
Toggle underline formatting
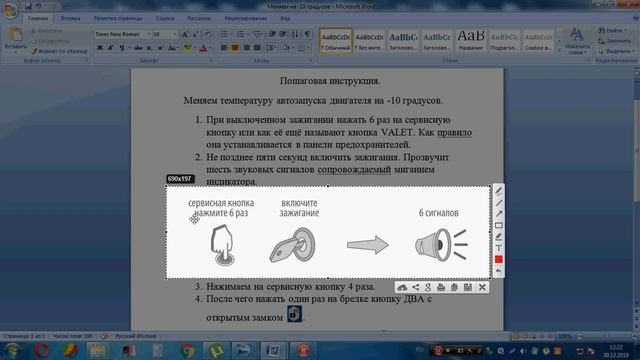tap(121, 48)
